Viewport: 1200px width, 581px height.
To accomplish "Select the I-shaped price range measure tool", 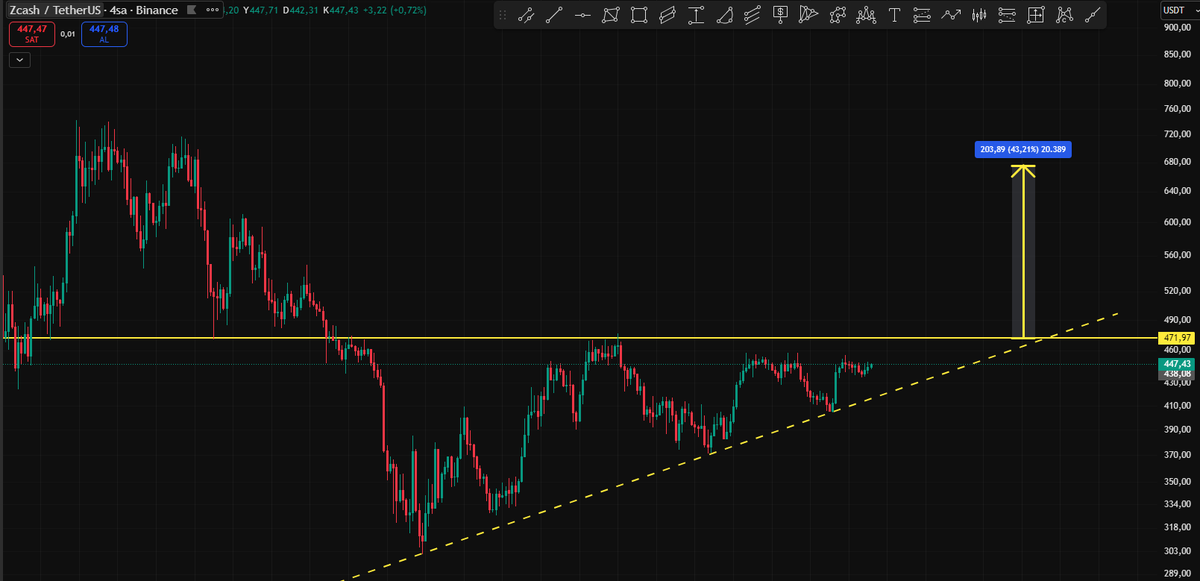I will click(696, 15).
